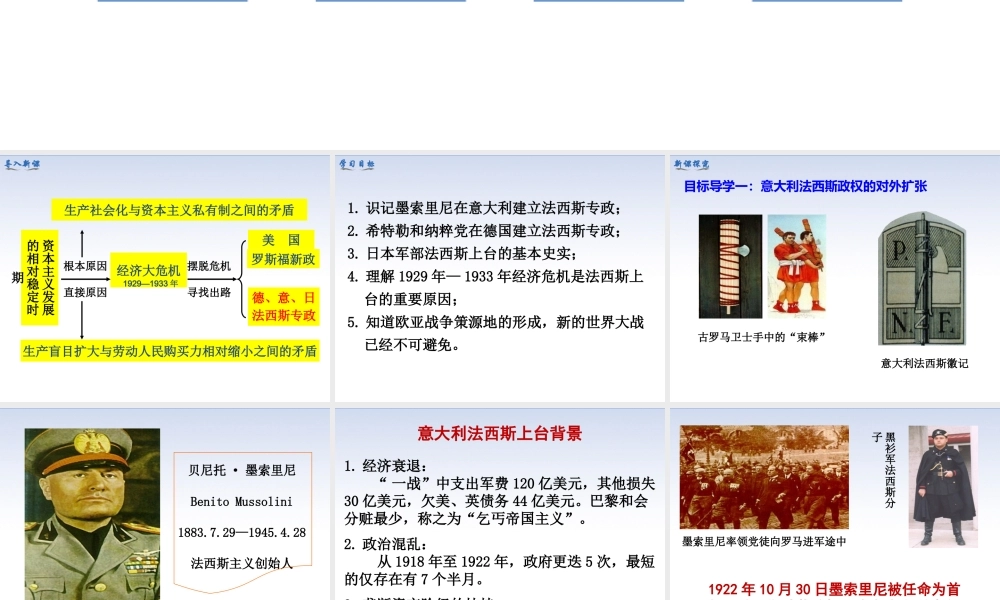
Task: Click the 新课探究 header tag
Action: (x=691, y=164)
